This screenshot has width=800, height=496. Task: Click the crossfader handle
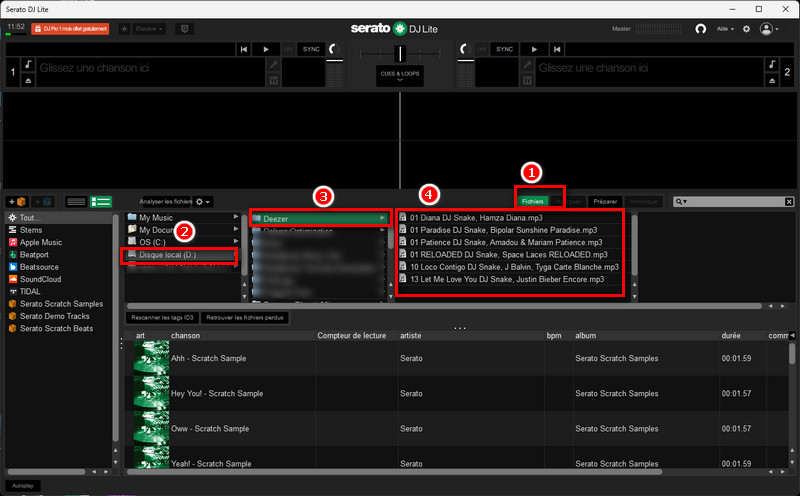click(x=401, y=53)
